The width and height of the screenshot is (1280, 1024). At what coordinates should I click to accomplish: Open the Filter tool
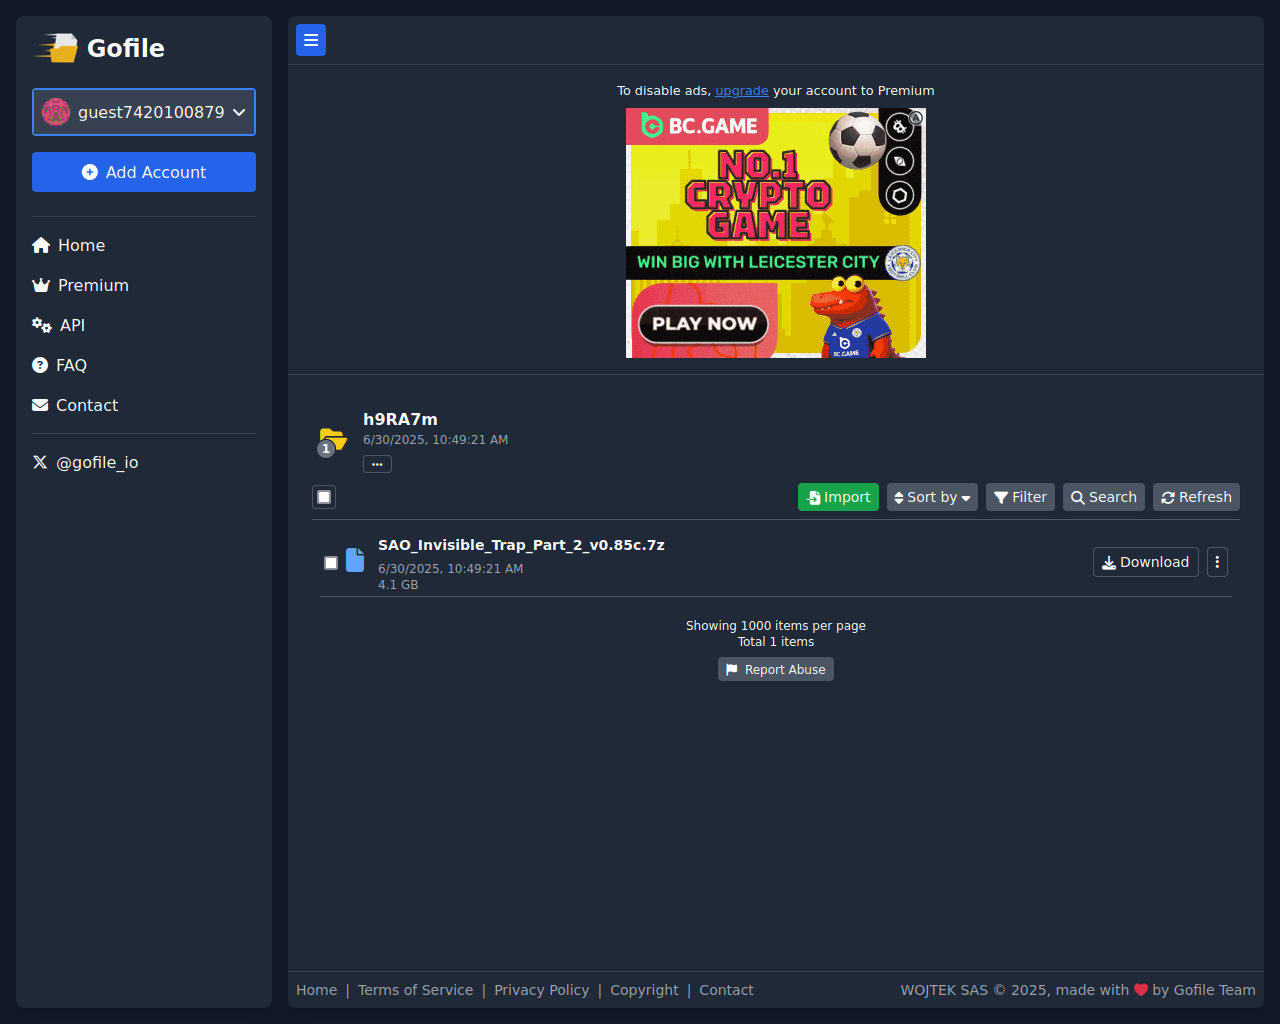coord(1020,497)
